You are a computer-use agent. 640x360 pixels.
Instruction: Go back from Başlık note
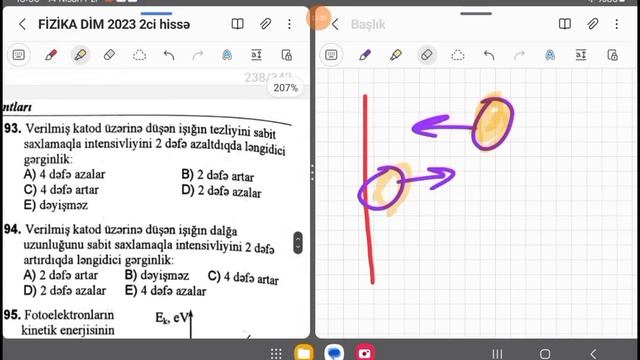335,24
